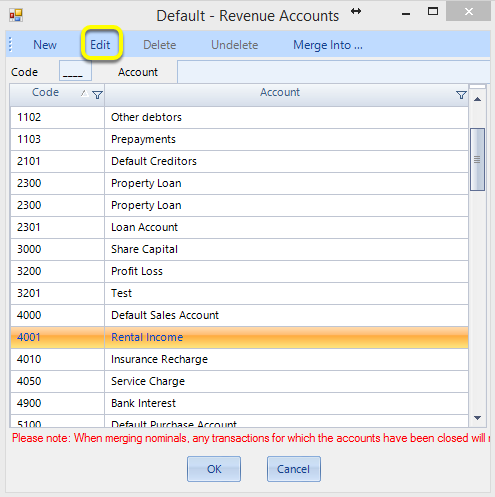495x497 pixels.
Task: Open the Account column filter icon
Action: [461, 95]
